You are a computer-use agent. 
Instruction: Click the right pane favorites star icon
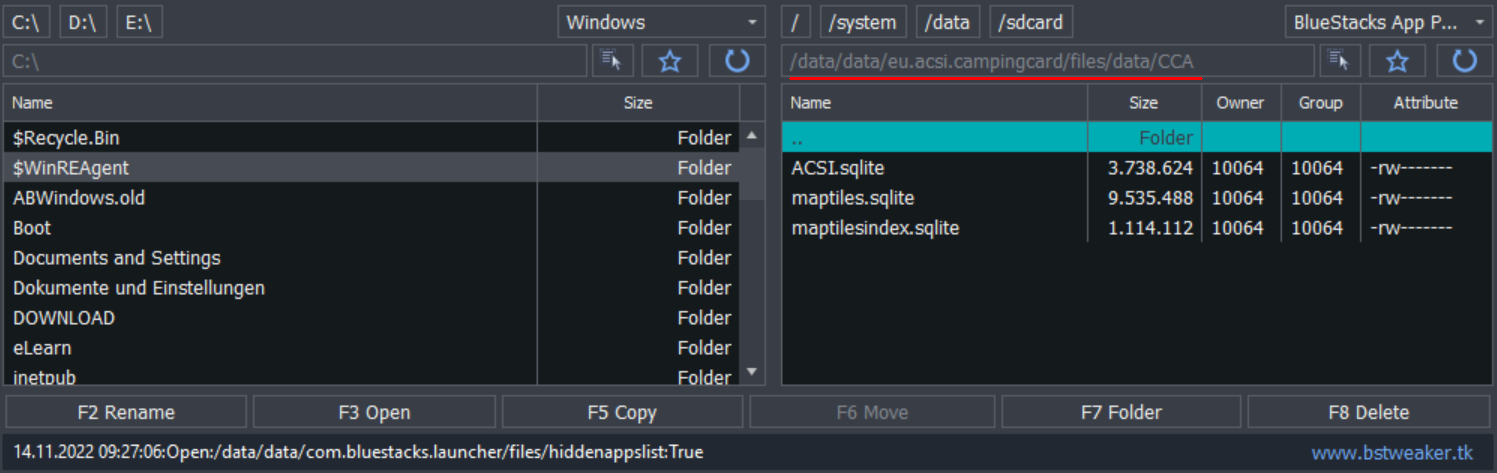(x=1398, y=61)
